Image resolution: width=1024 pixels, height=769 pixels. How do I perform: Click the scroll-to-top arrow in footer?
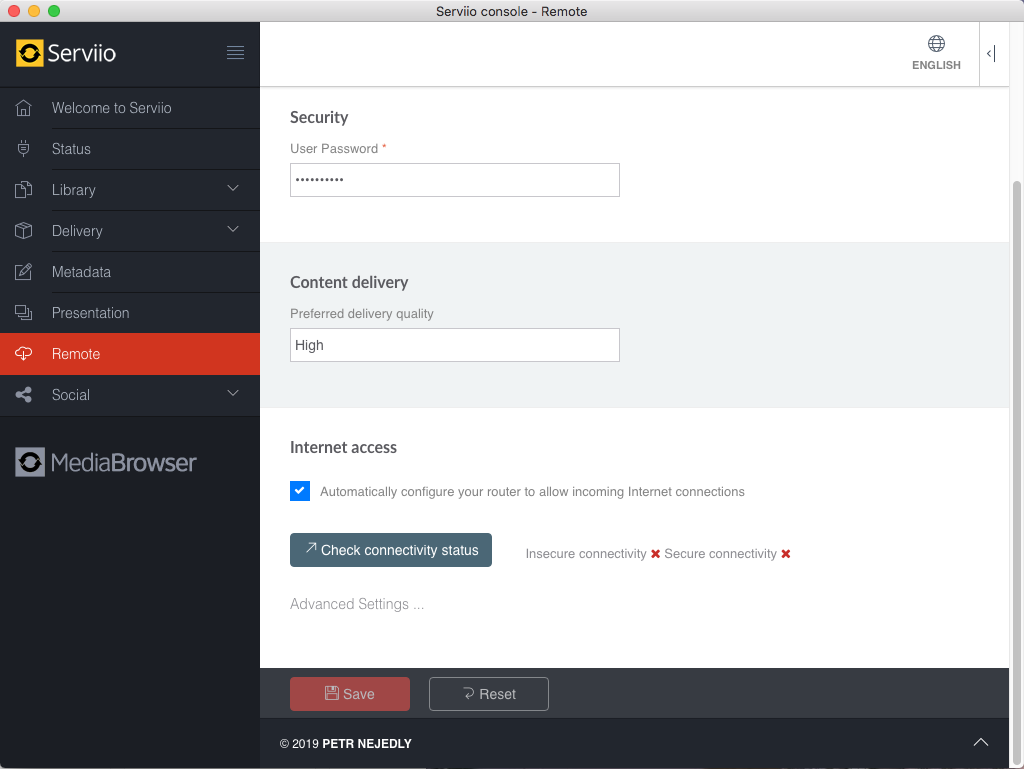coord(981,742)
